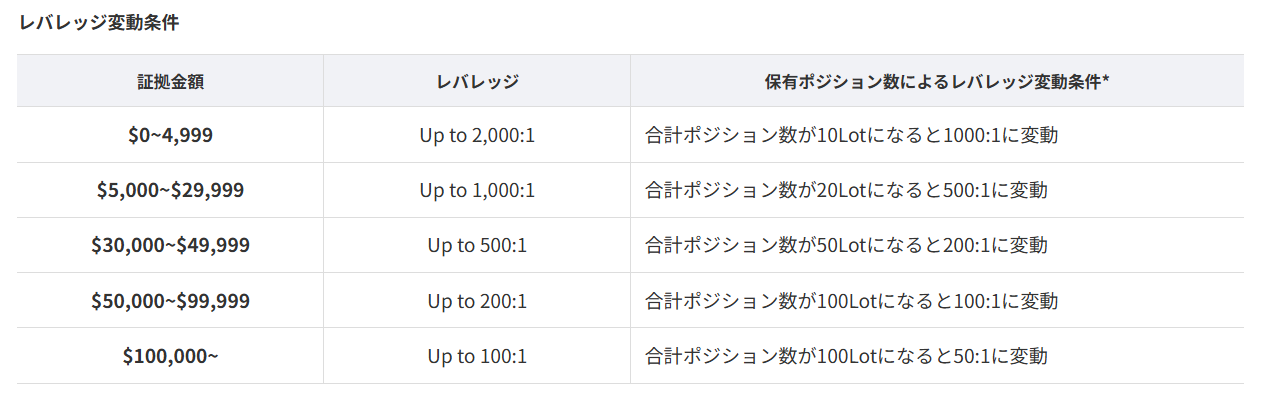Select the 100Lot to 50:1 condition text
This screenshot has height=407, width=1265.
coord(847,355)
